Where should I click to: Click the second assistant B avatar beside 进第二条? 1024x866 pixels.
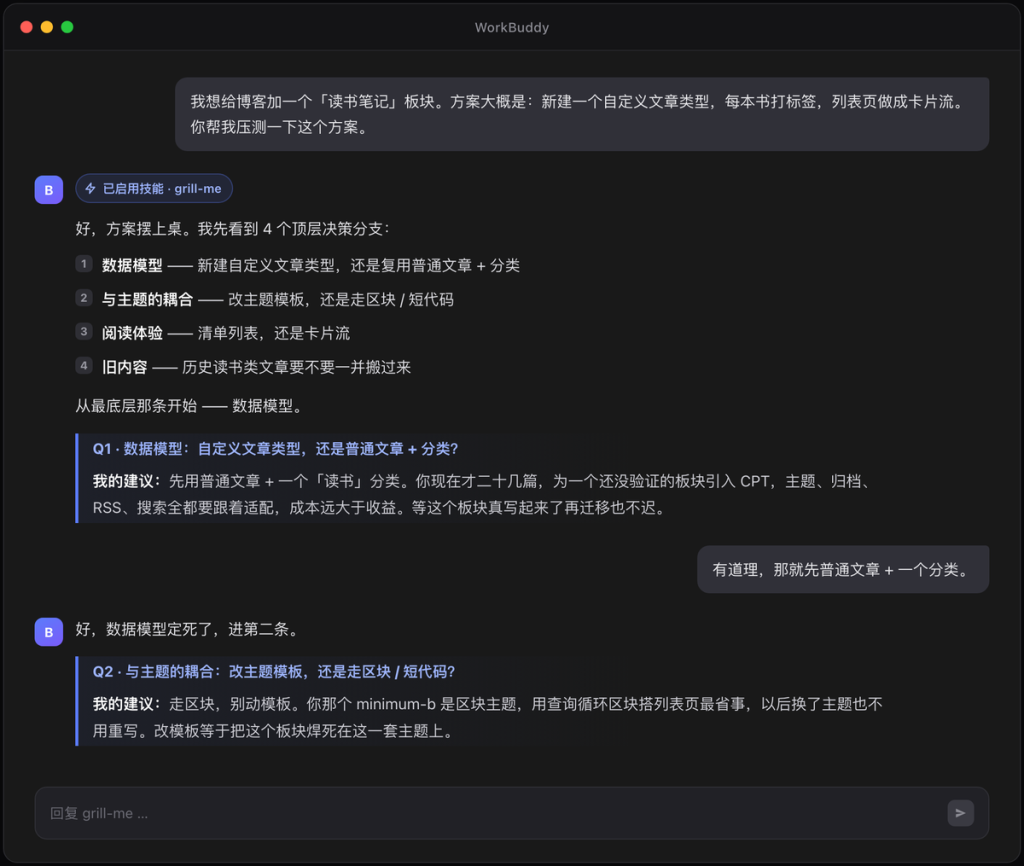click(49, 632)
